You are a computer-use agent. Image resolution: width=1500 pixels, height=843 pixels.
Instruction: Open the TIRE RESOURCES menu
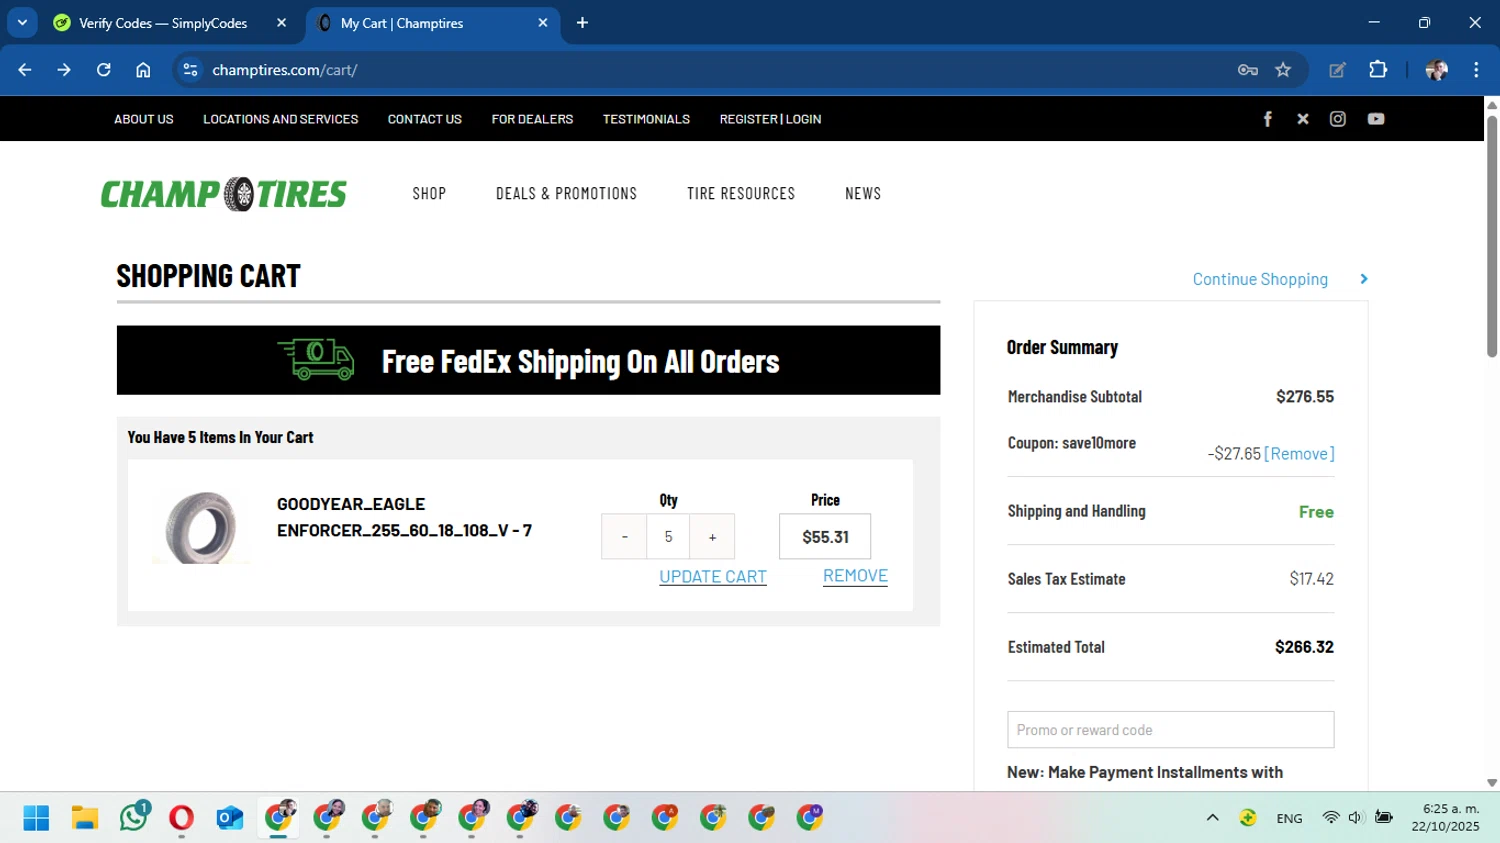click(x=741, y=194)
